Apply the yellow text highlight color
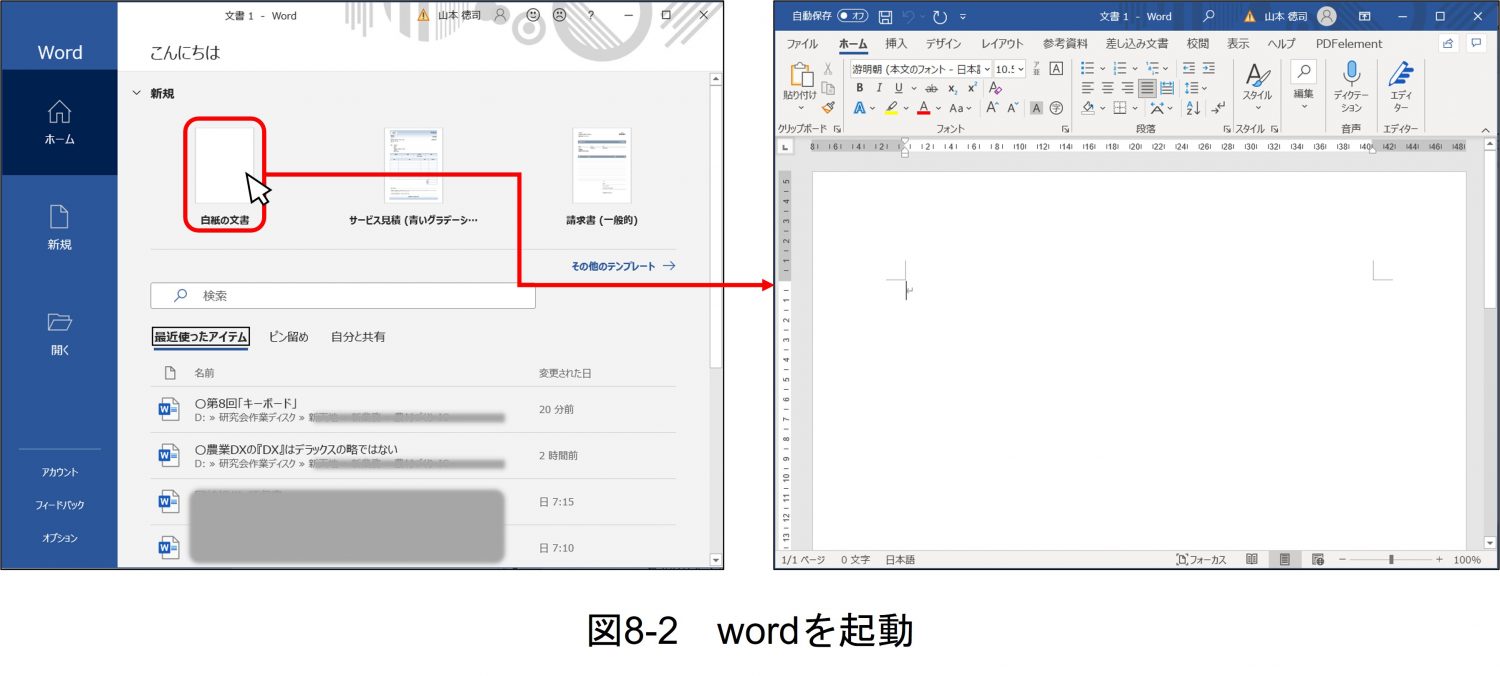1500x676 pixels. pos(891,108)
